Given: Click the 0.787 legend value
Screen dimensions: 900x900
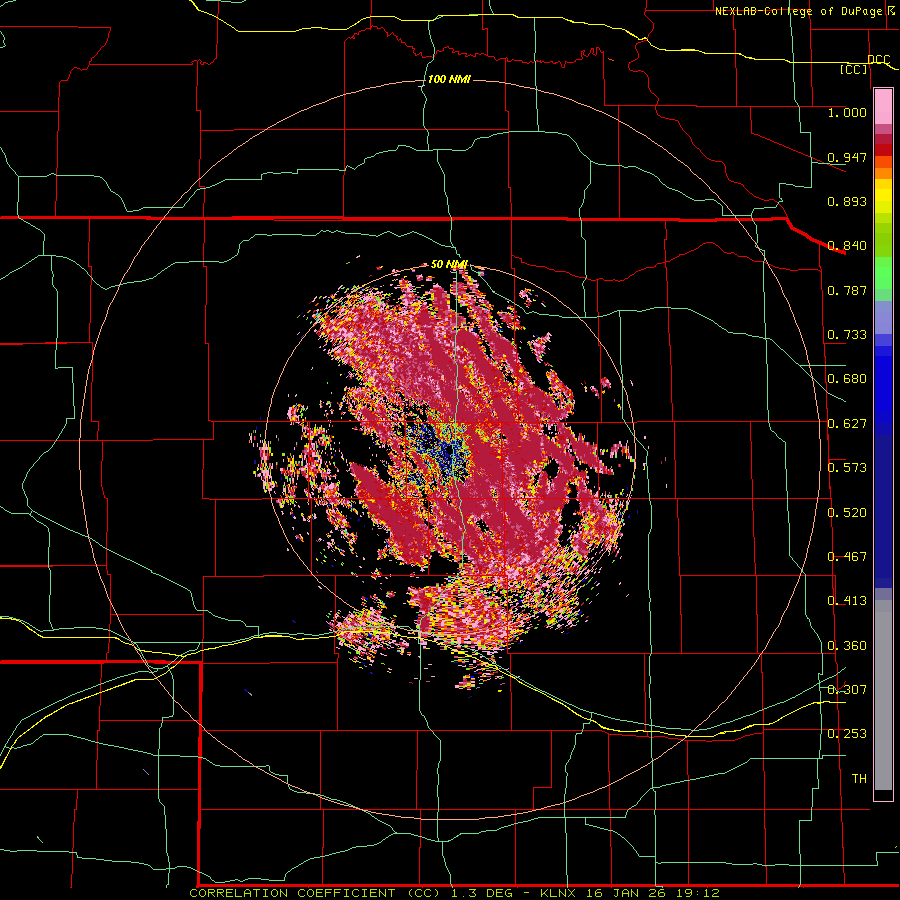Looking at the screenshot, I should tap(847, 290).
